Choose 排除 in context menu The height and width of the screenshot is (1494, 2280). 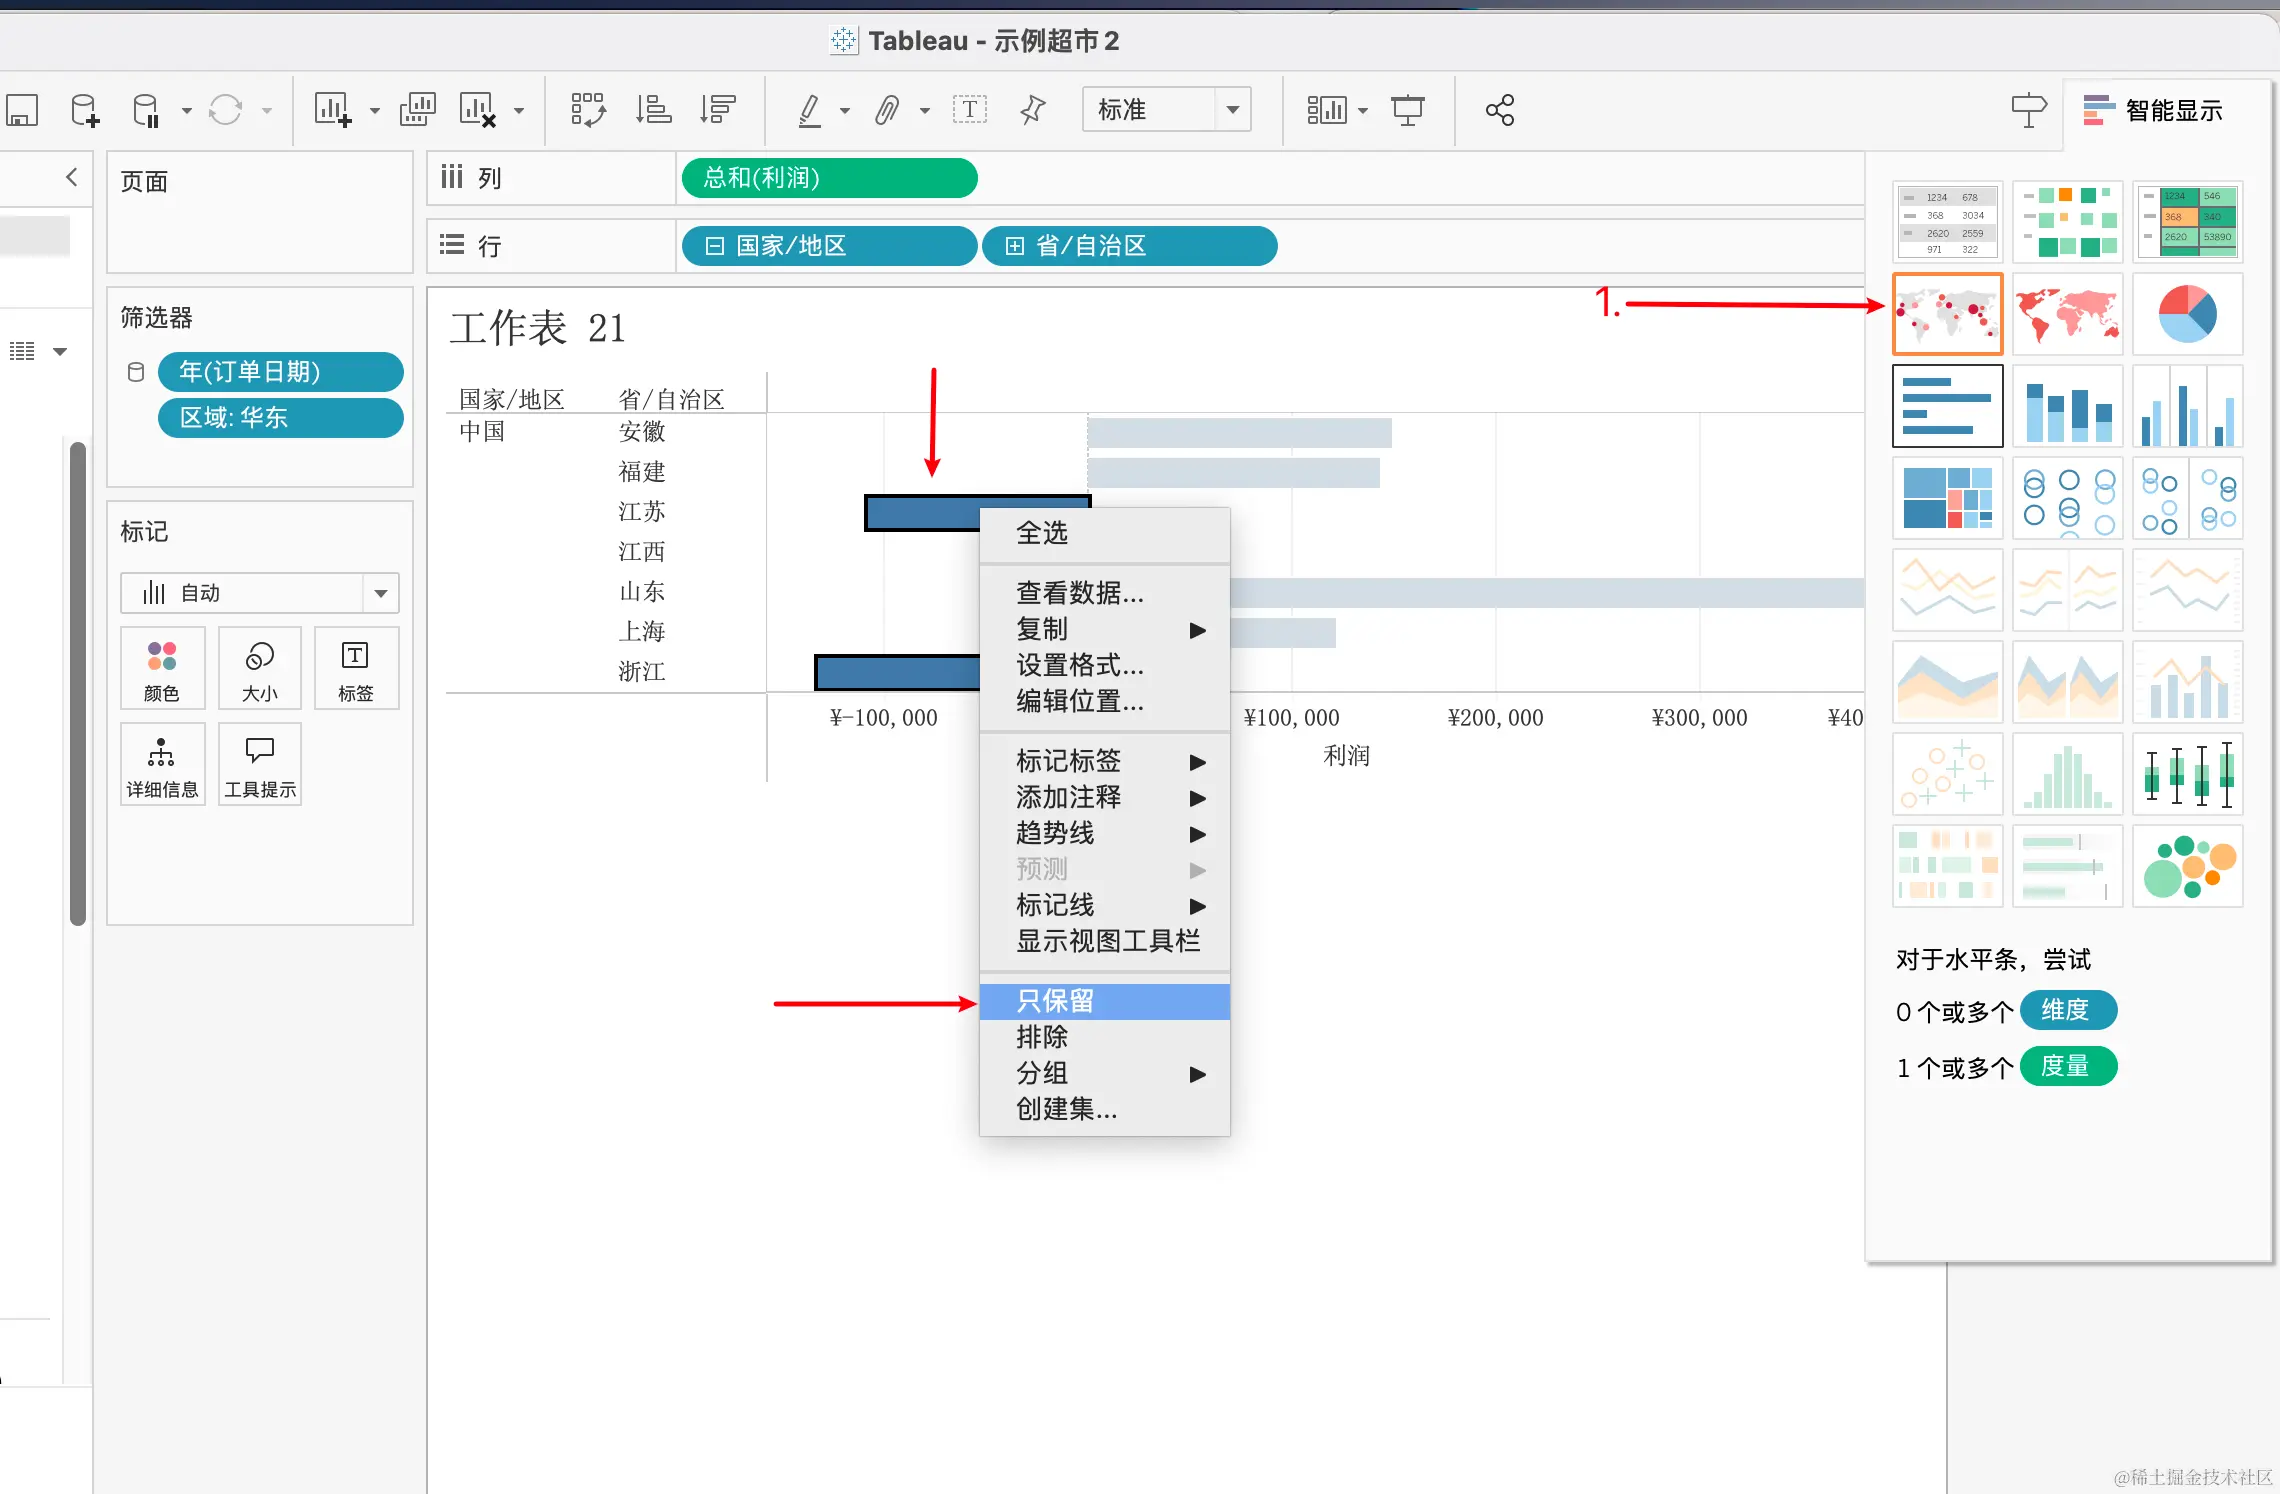pos(1042,1037)
